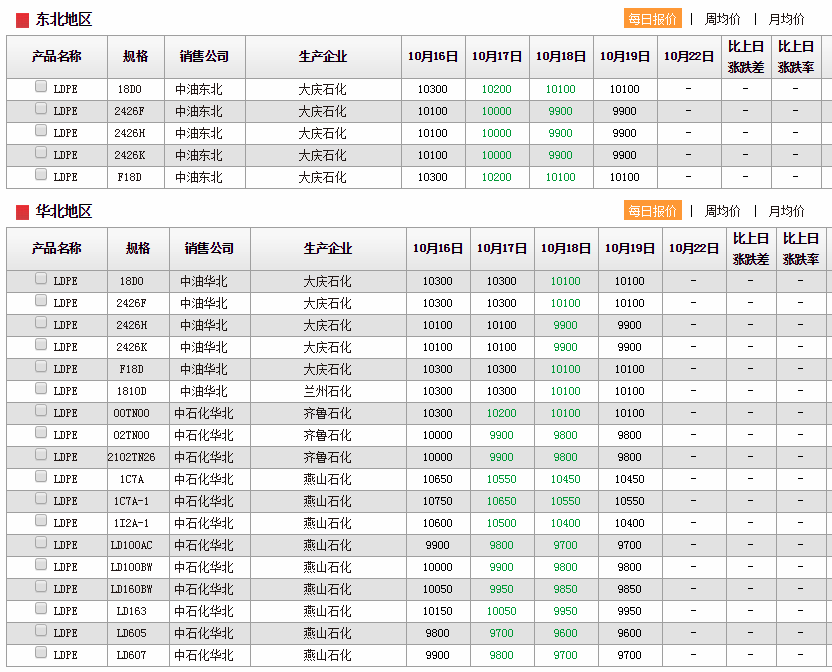Click 10月22日 header in 华北地区 table
This screenshot has width=832, height=672.
pyautogui.click(x=694, y=248)
